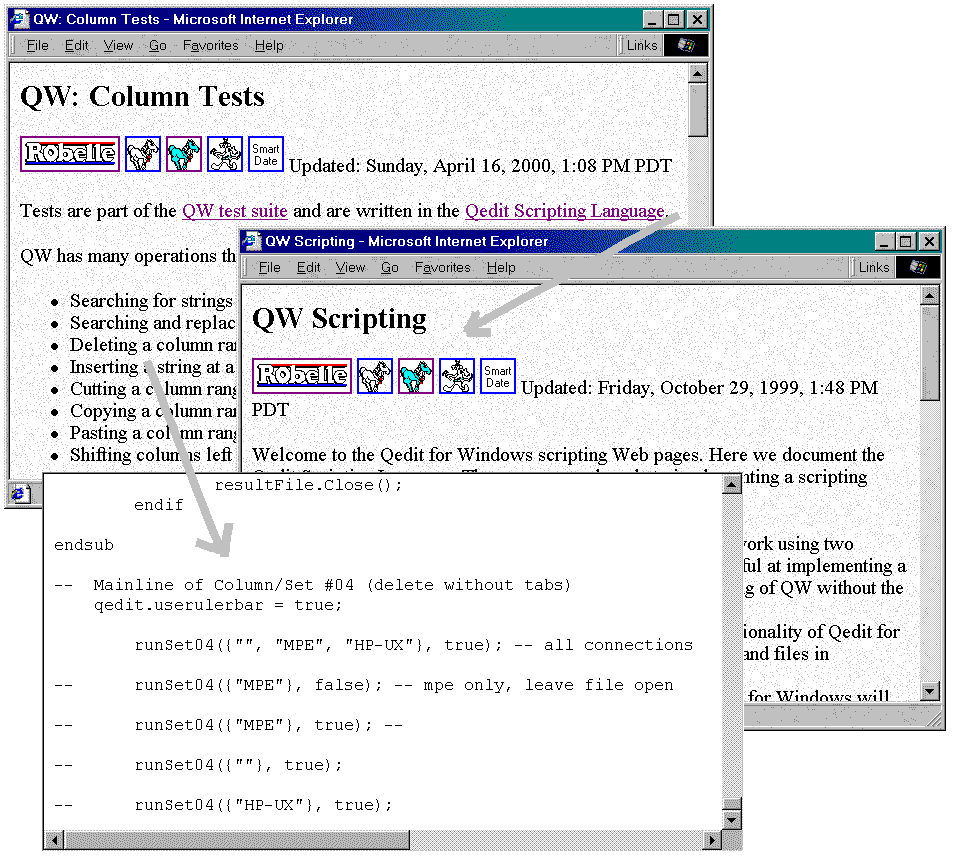Open Favorites menu in QW Scripting window
Image resolution: width=955 pixels, height=860 pixels.
click(443, 267)
